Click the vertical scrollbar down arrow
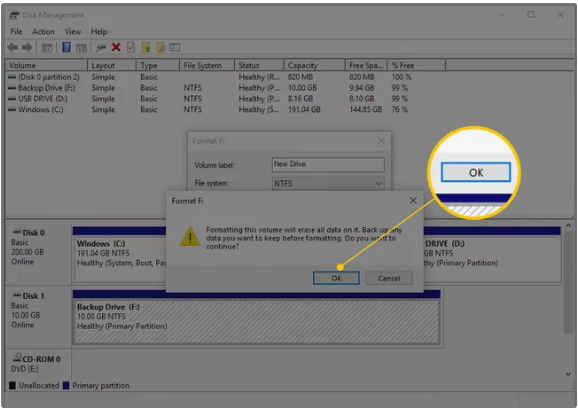Viewport: 578px width, 408px height. [x=568, y=374]
